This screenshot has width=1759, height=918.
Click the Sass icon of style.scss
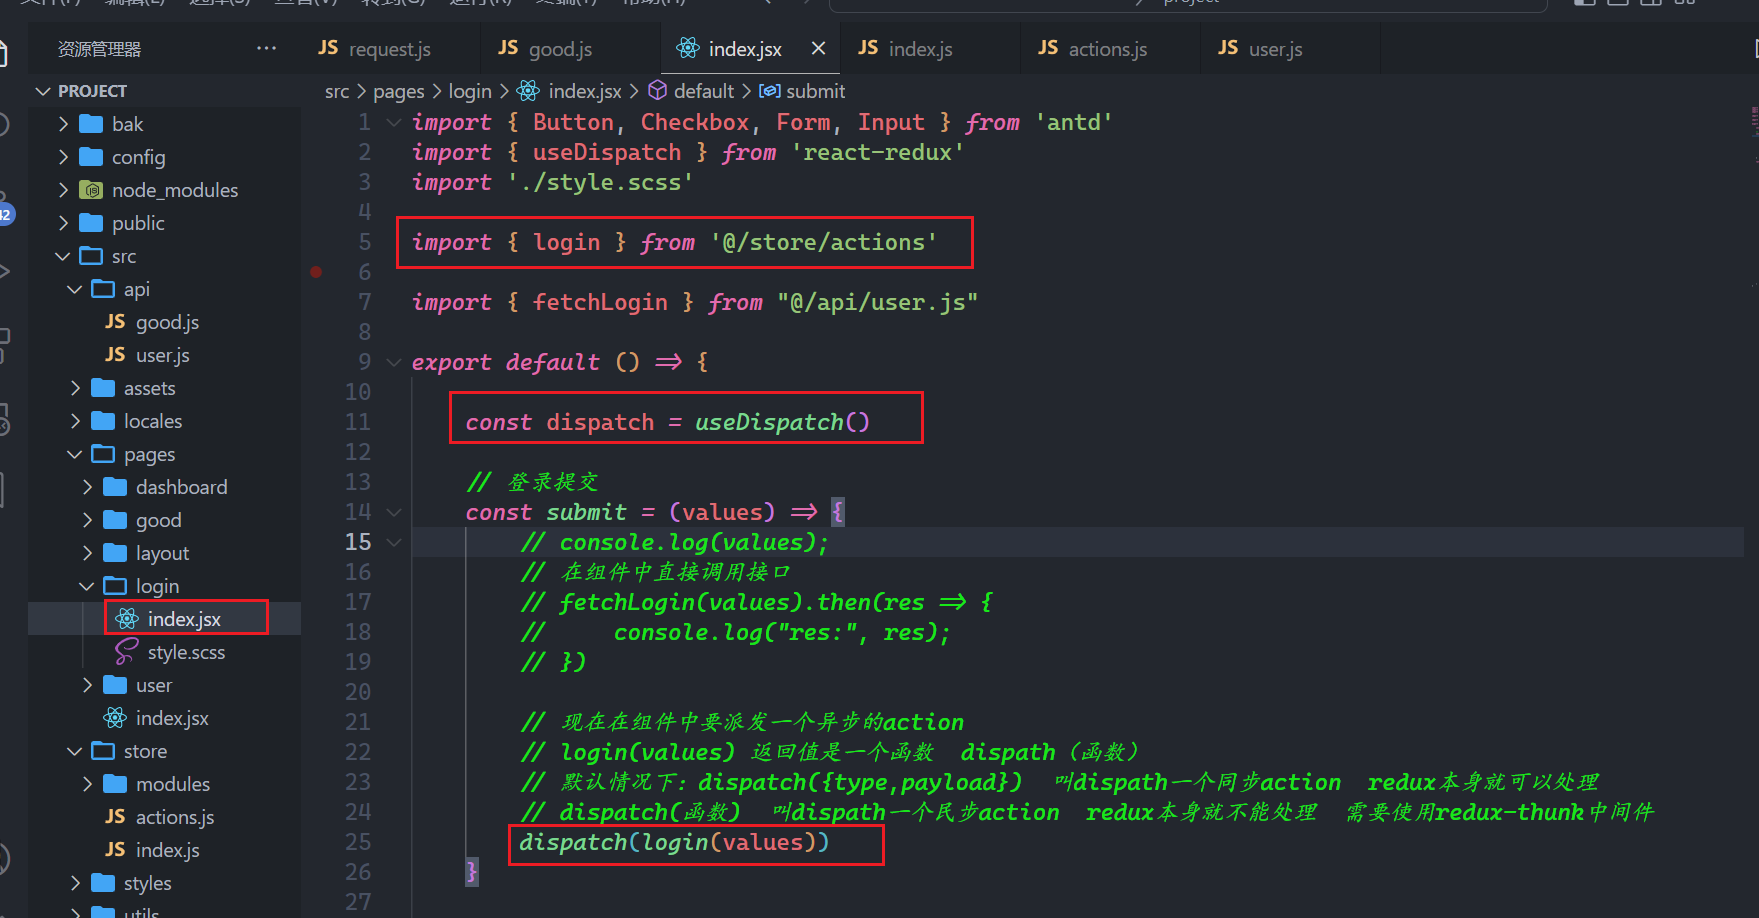tap(127, 652)
